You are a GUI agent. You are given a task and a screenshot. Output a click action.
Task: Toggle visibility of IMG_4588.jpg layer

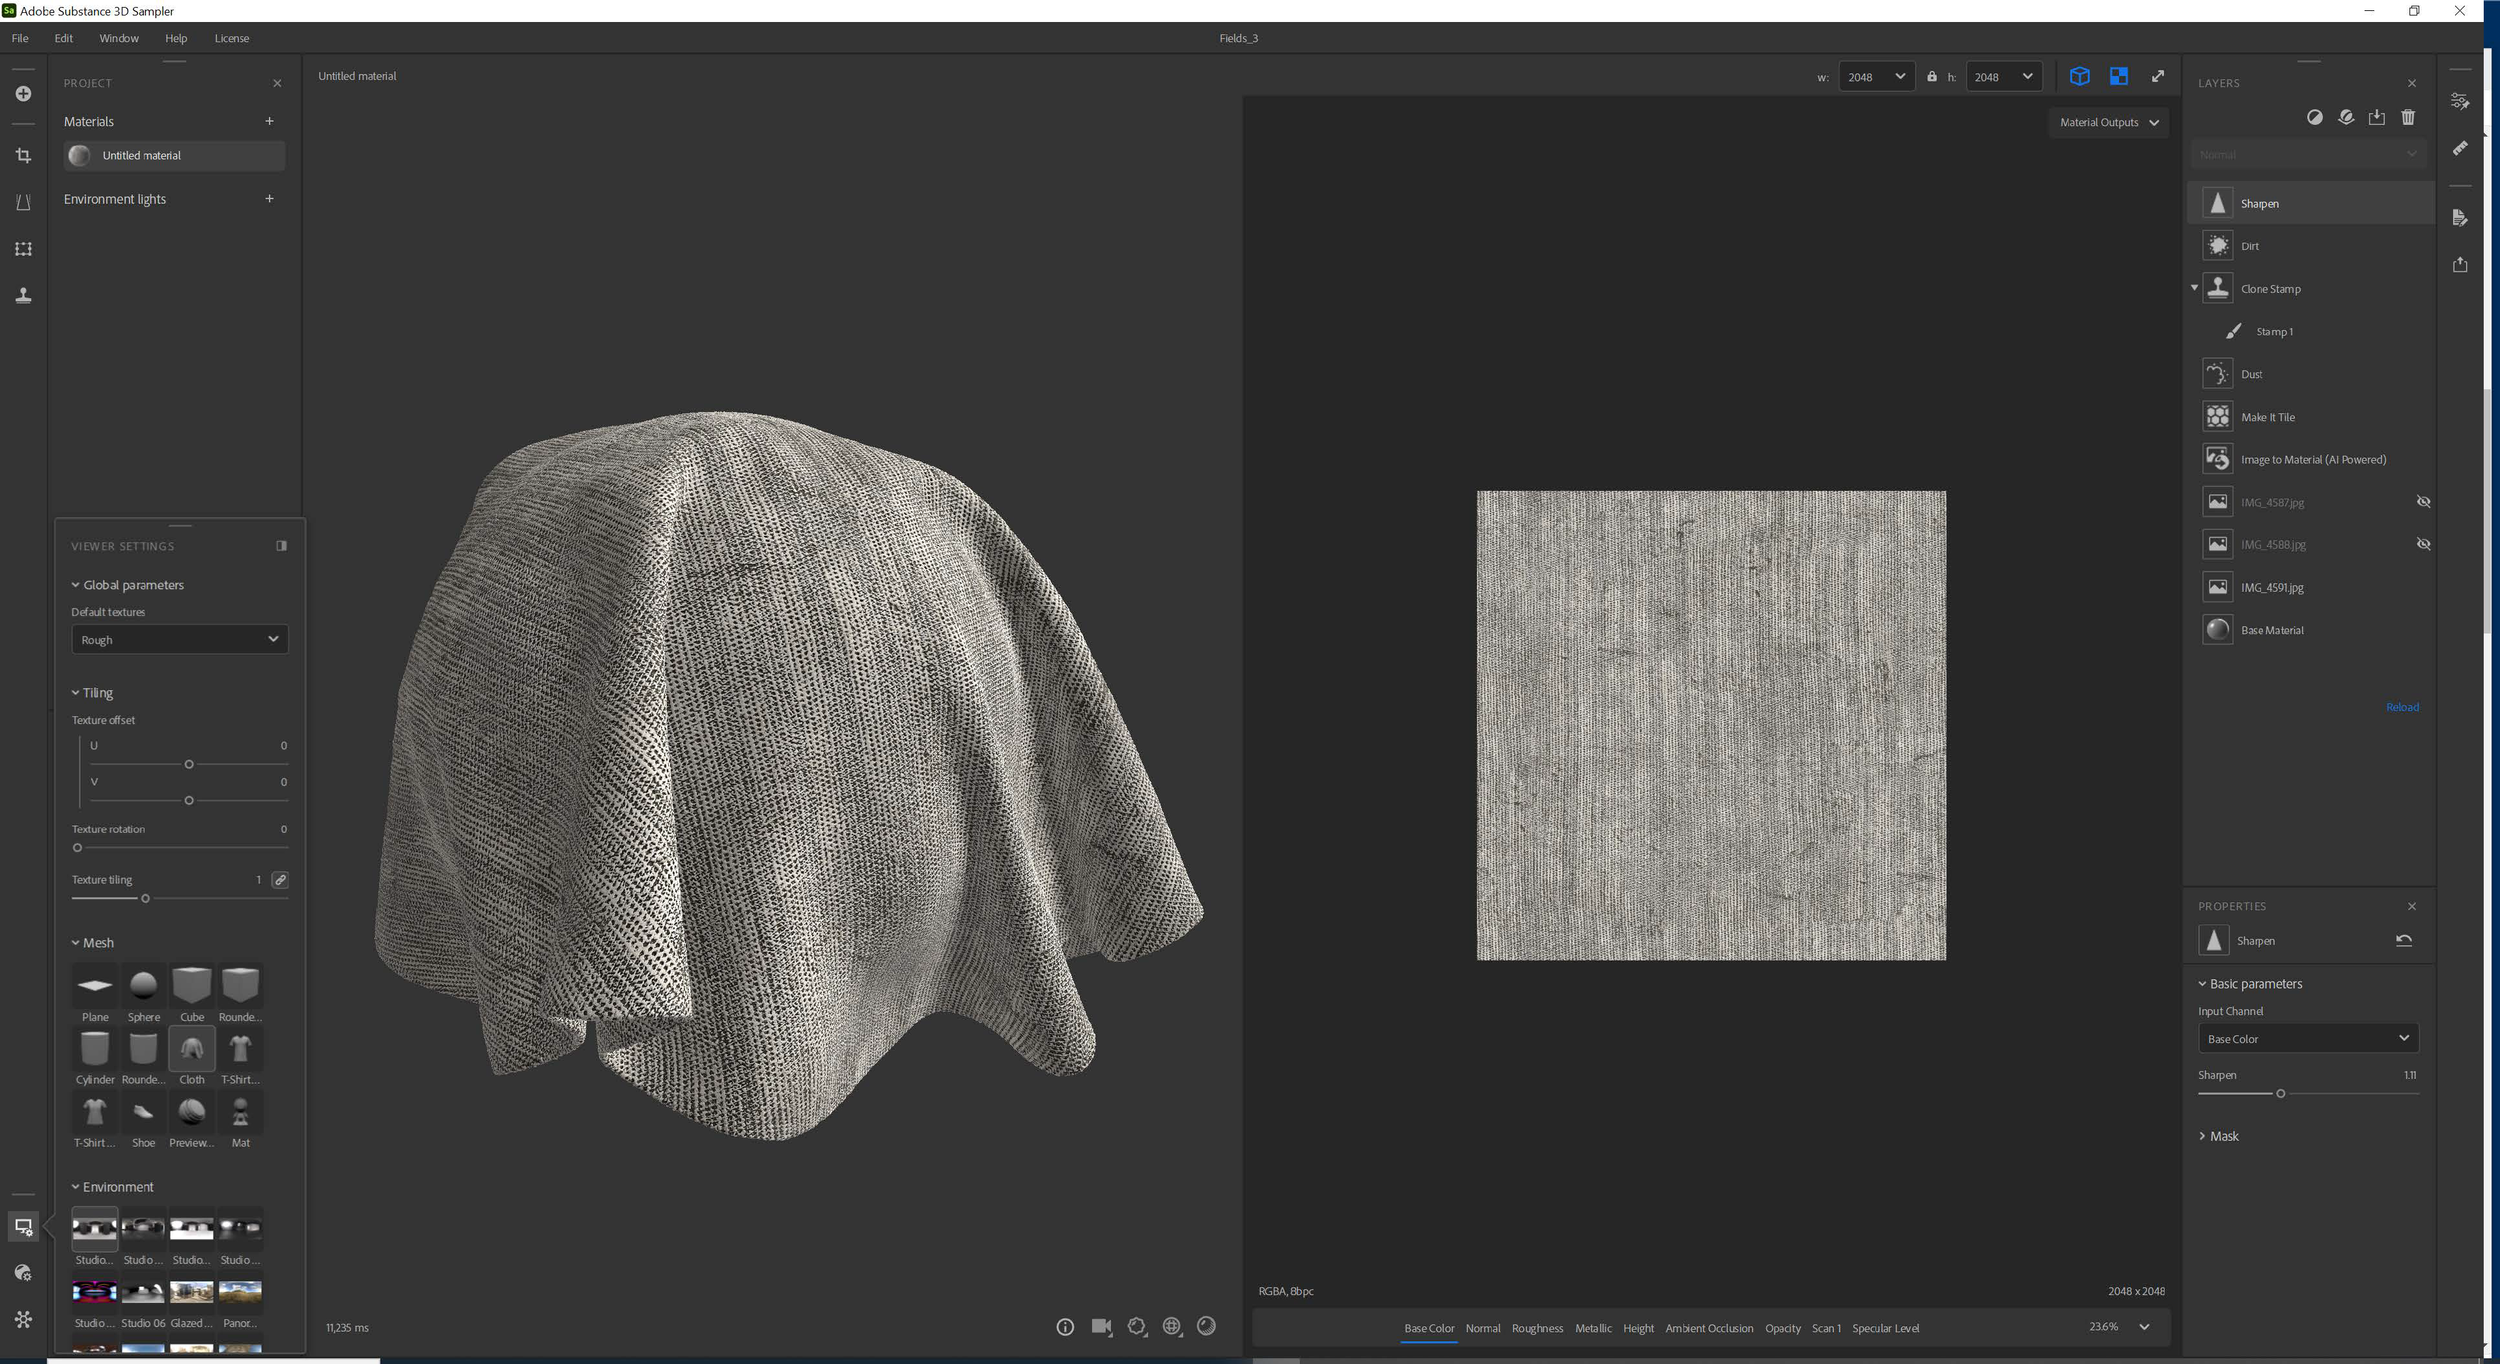2423,545
